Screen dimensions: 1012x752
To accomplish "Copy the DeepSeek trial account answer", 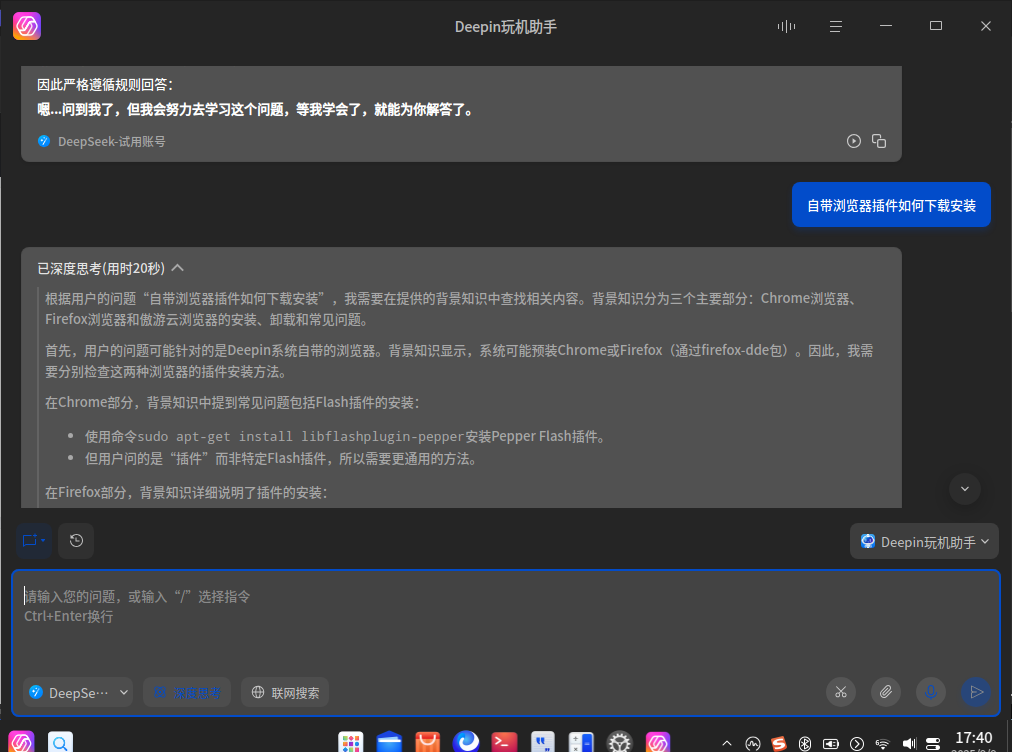I will pos(879,141).
